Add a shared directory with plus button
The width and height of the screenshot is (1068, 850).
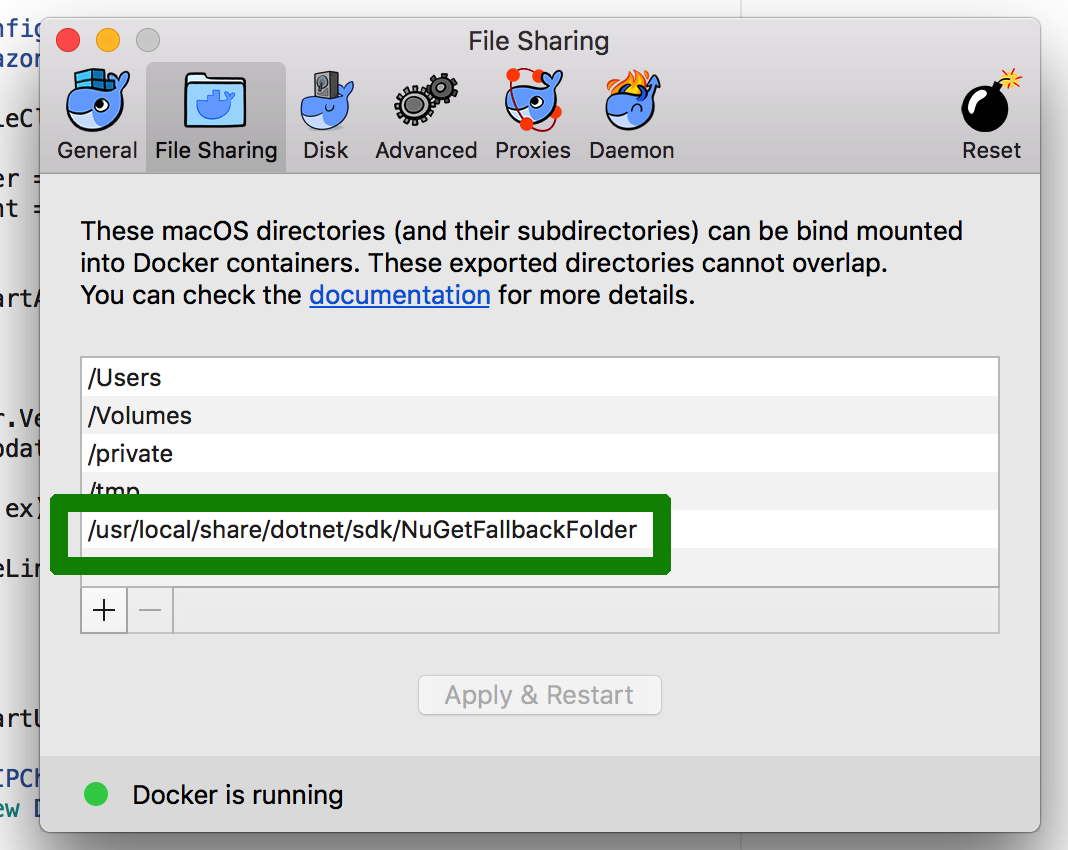click(104, 610)
